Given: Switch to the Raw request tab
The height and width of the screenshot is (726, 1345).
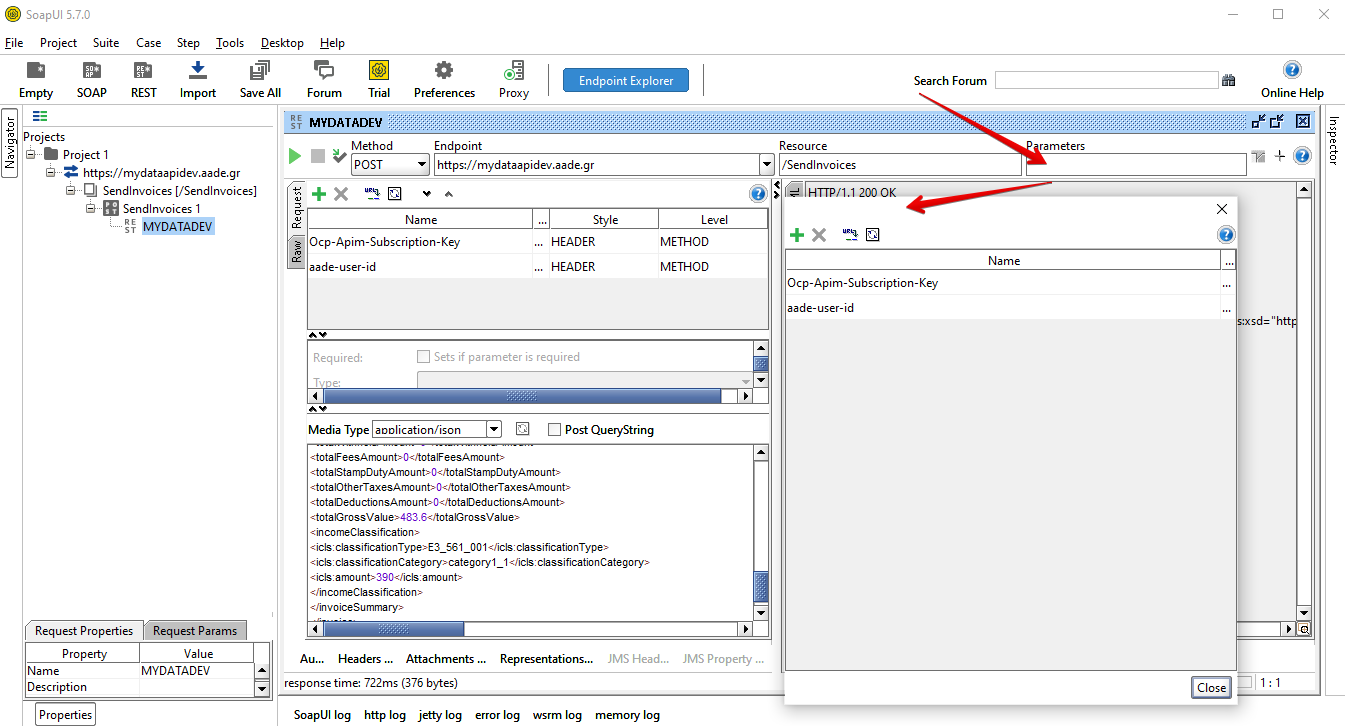Looking at the screenshot, I should click(296, 252).
